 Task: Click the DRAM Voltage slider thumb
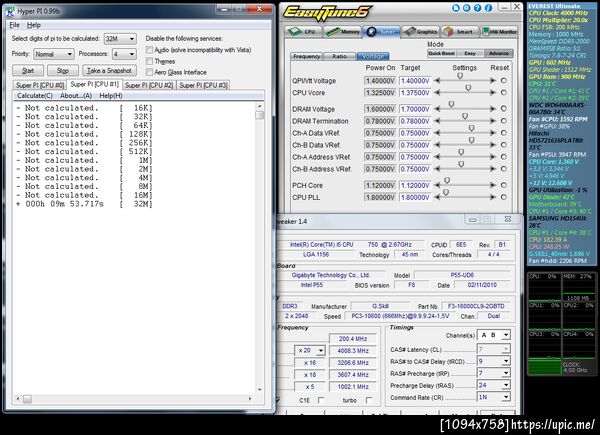click(x=451, y=104)
